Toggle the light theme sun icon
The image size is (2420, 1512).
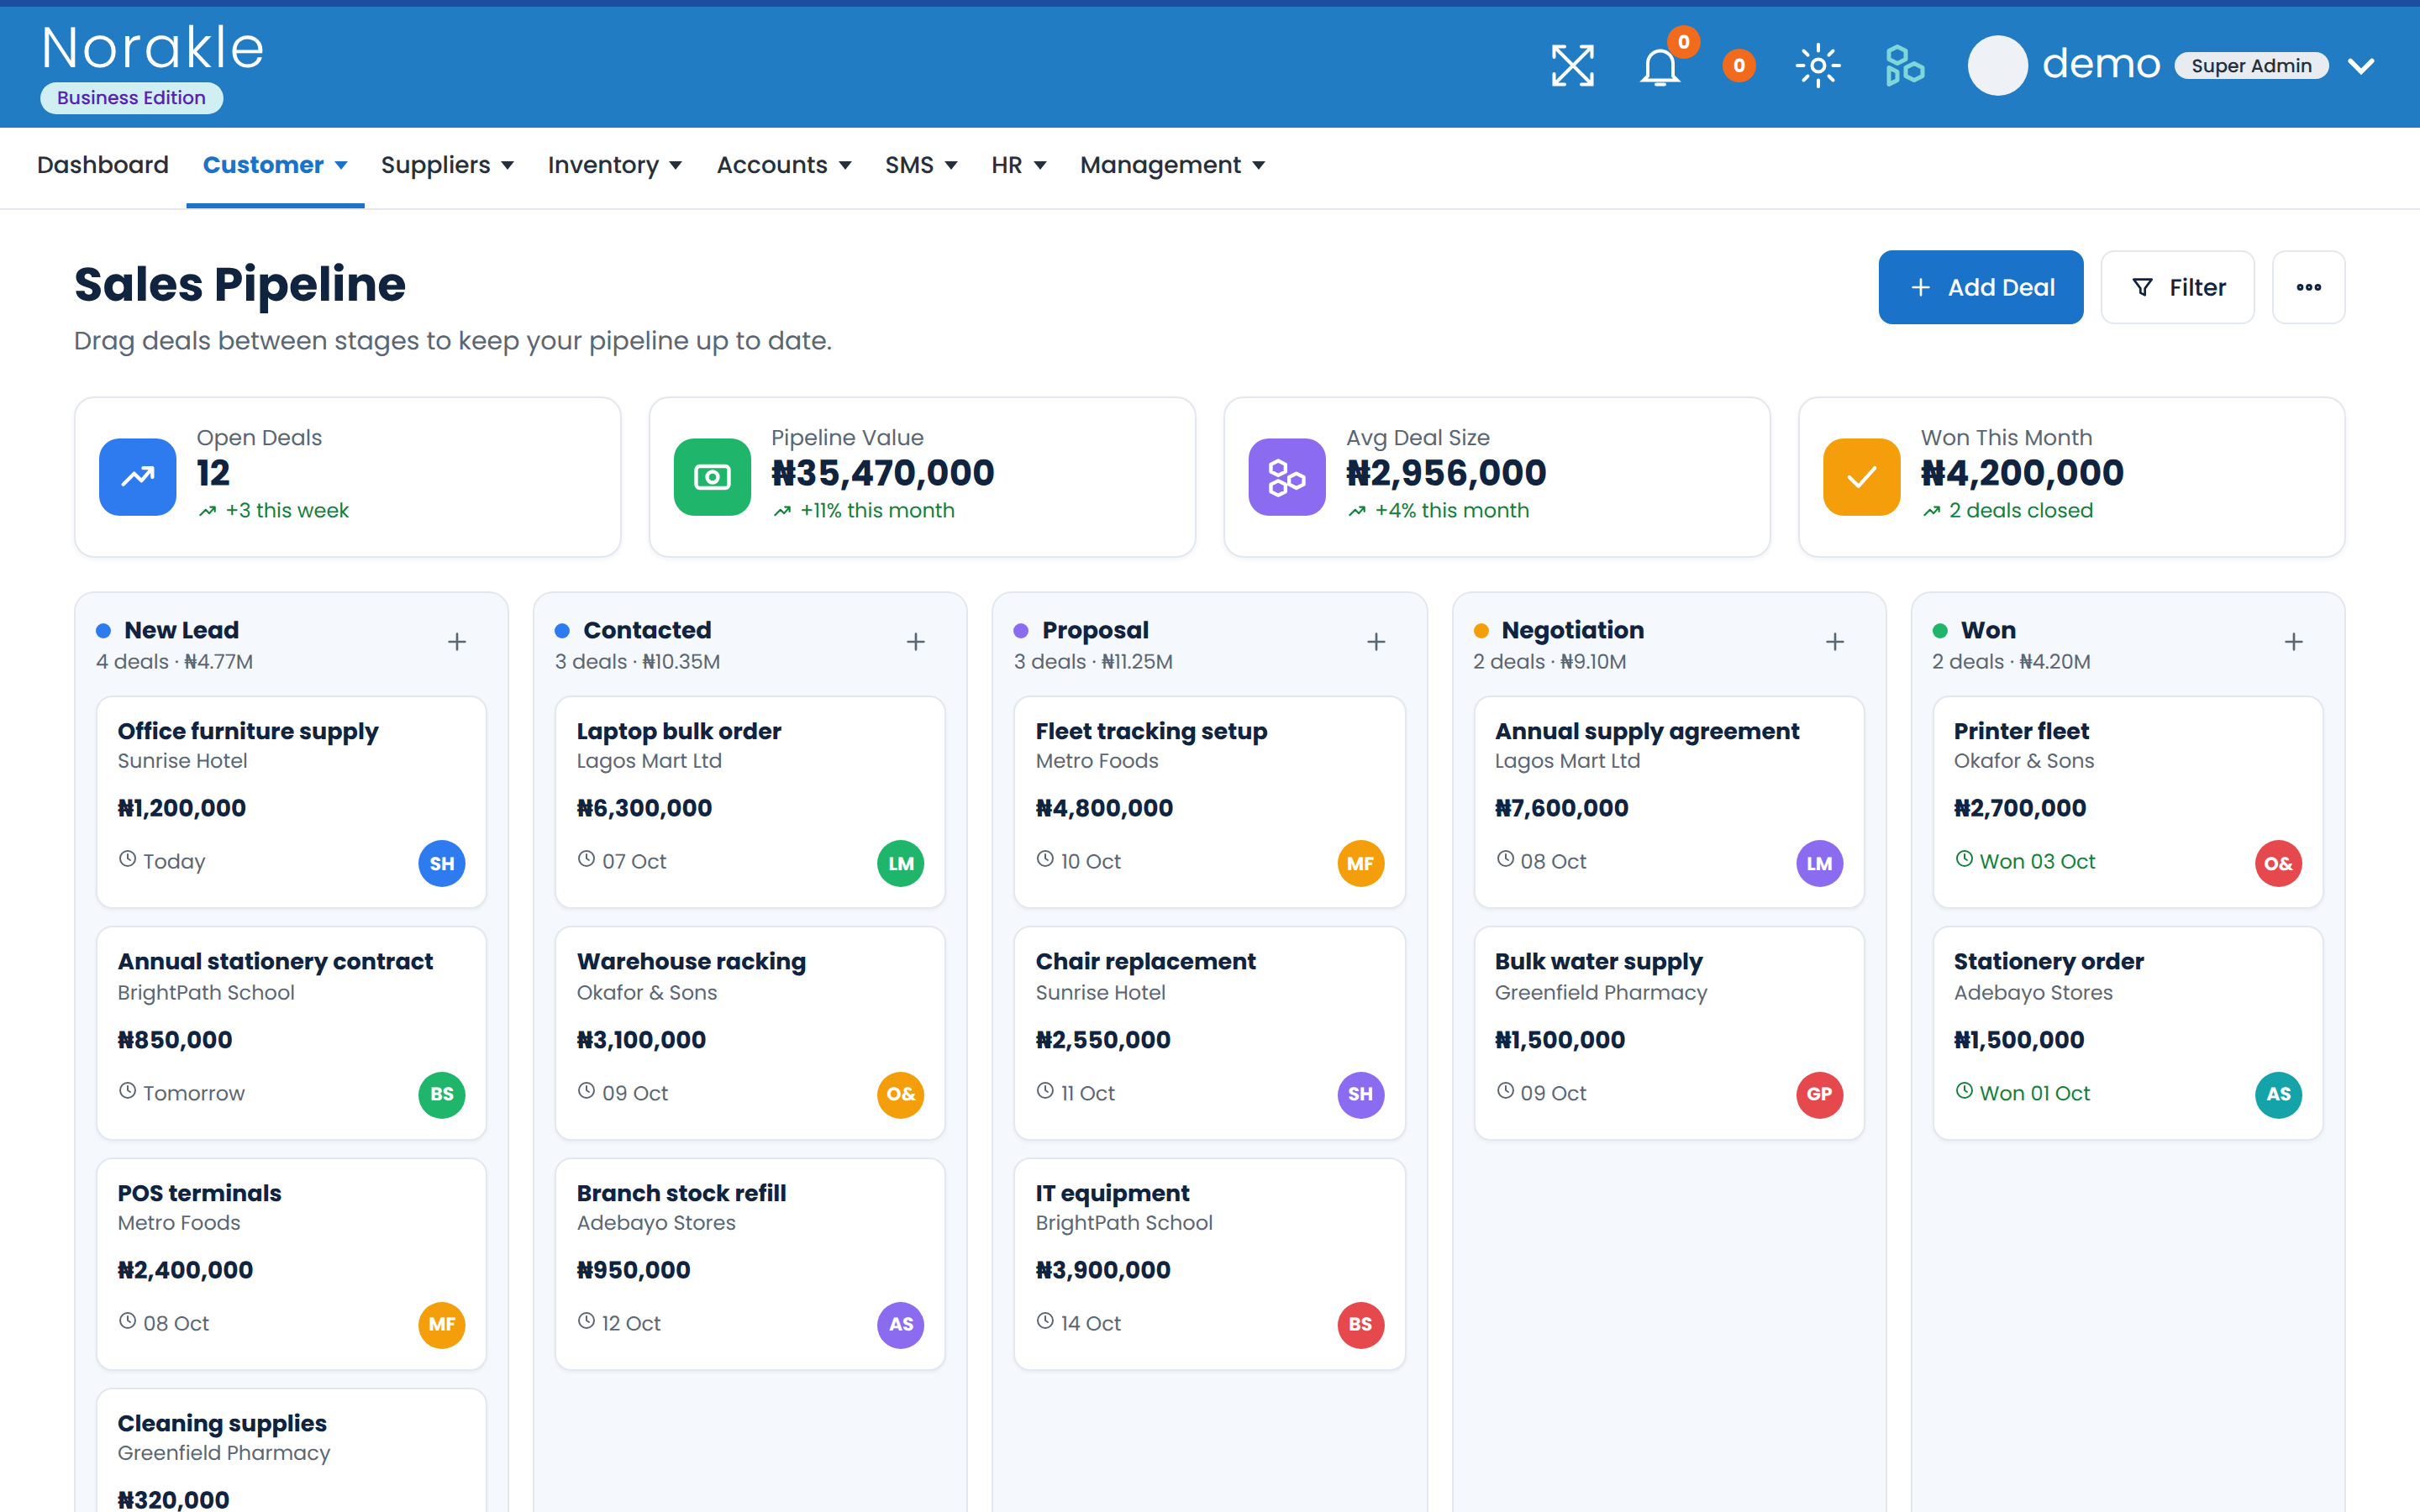pyautogui.click(x=1817, y=66)
